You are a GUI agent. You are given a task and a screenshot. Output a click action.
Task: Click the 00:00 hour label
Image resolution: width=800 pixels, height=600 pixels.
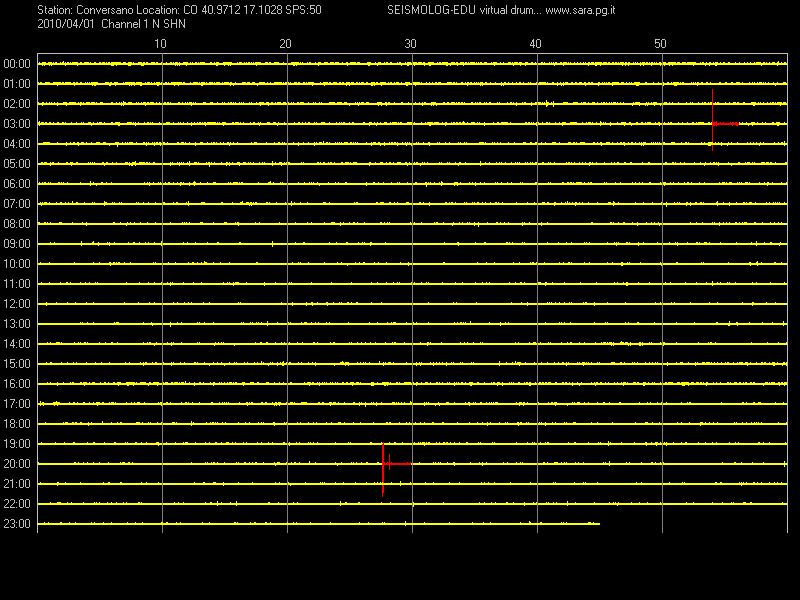pos(17,64)
